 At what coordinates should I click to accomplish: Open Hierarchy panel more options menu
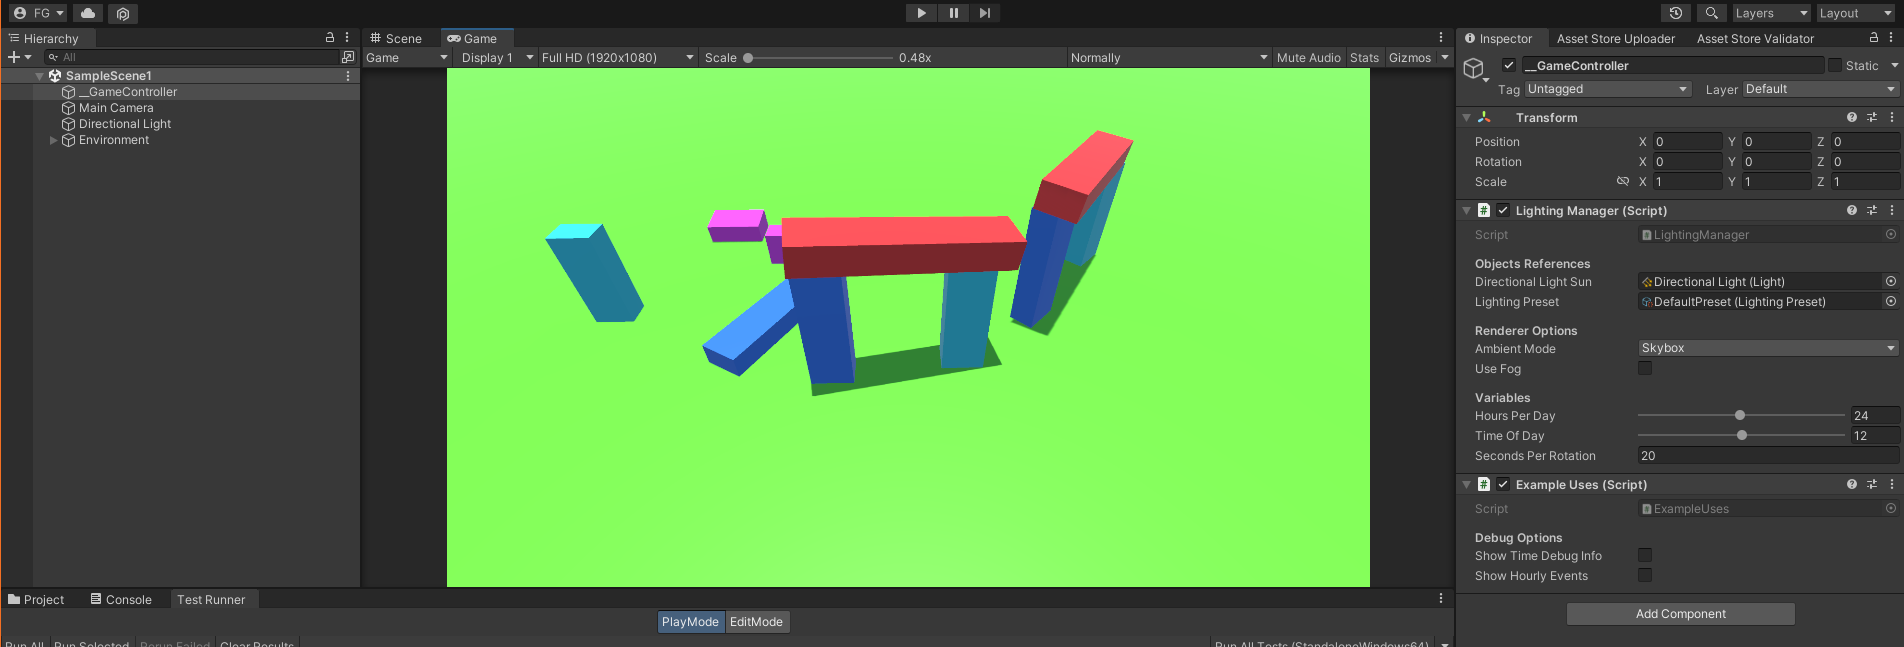pyautogui.click(x=347, y=37)
